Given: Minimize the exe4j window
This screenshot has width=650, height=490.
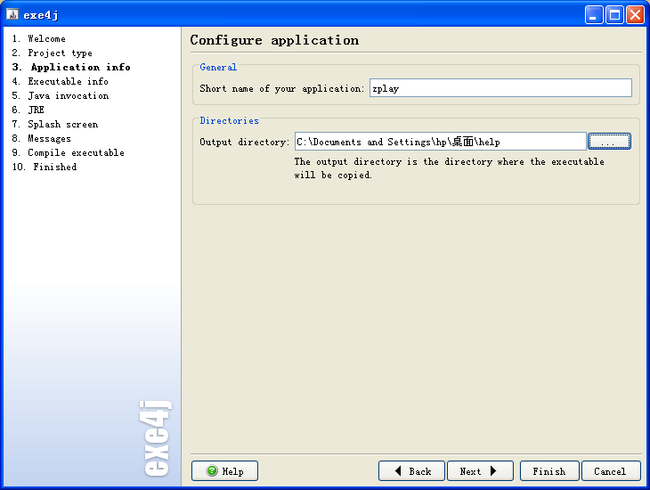Looking at the screenshot, I should point(594,15).
